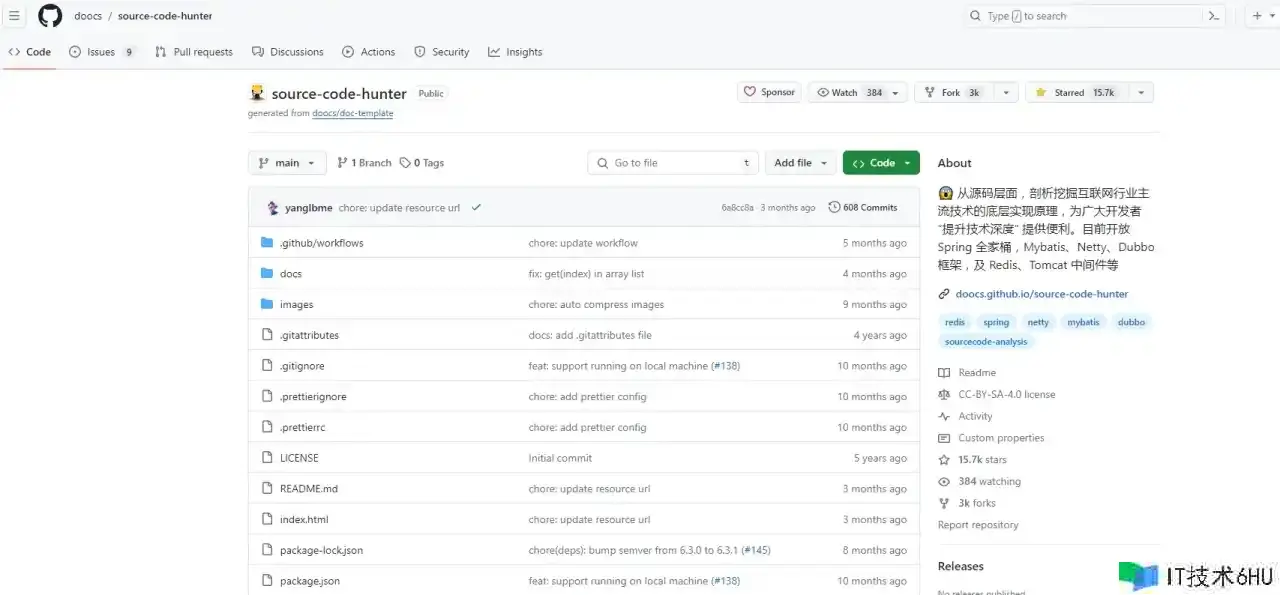Image resolution: width=1280 pixels, height=595 pixels.
Task: Click the redis topic tag
Action: click(955, 322)
